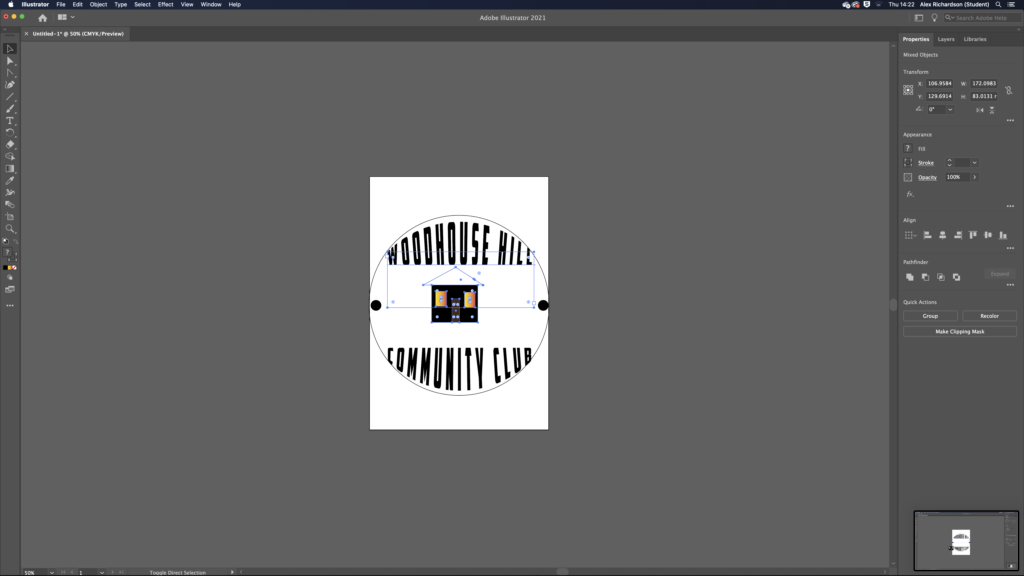The width and height of the screenshot is (1024, 576).
Task: Open More Options in Appearance section
Action: click(x=1010, y=206)
